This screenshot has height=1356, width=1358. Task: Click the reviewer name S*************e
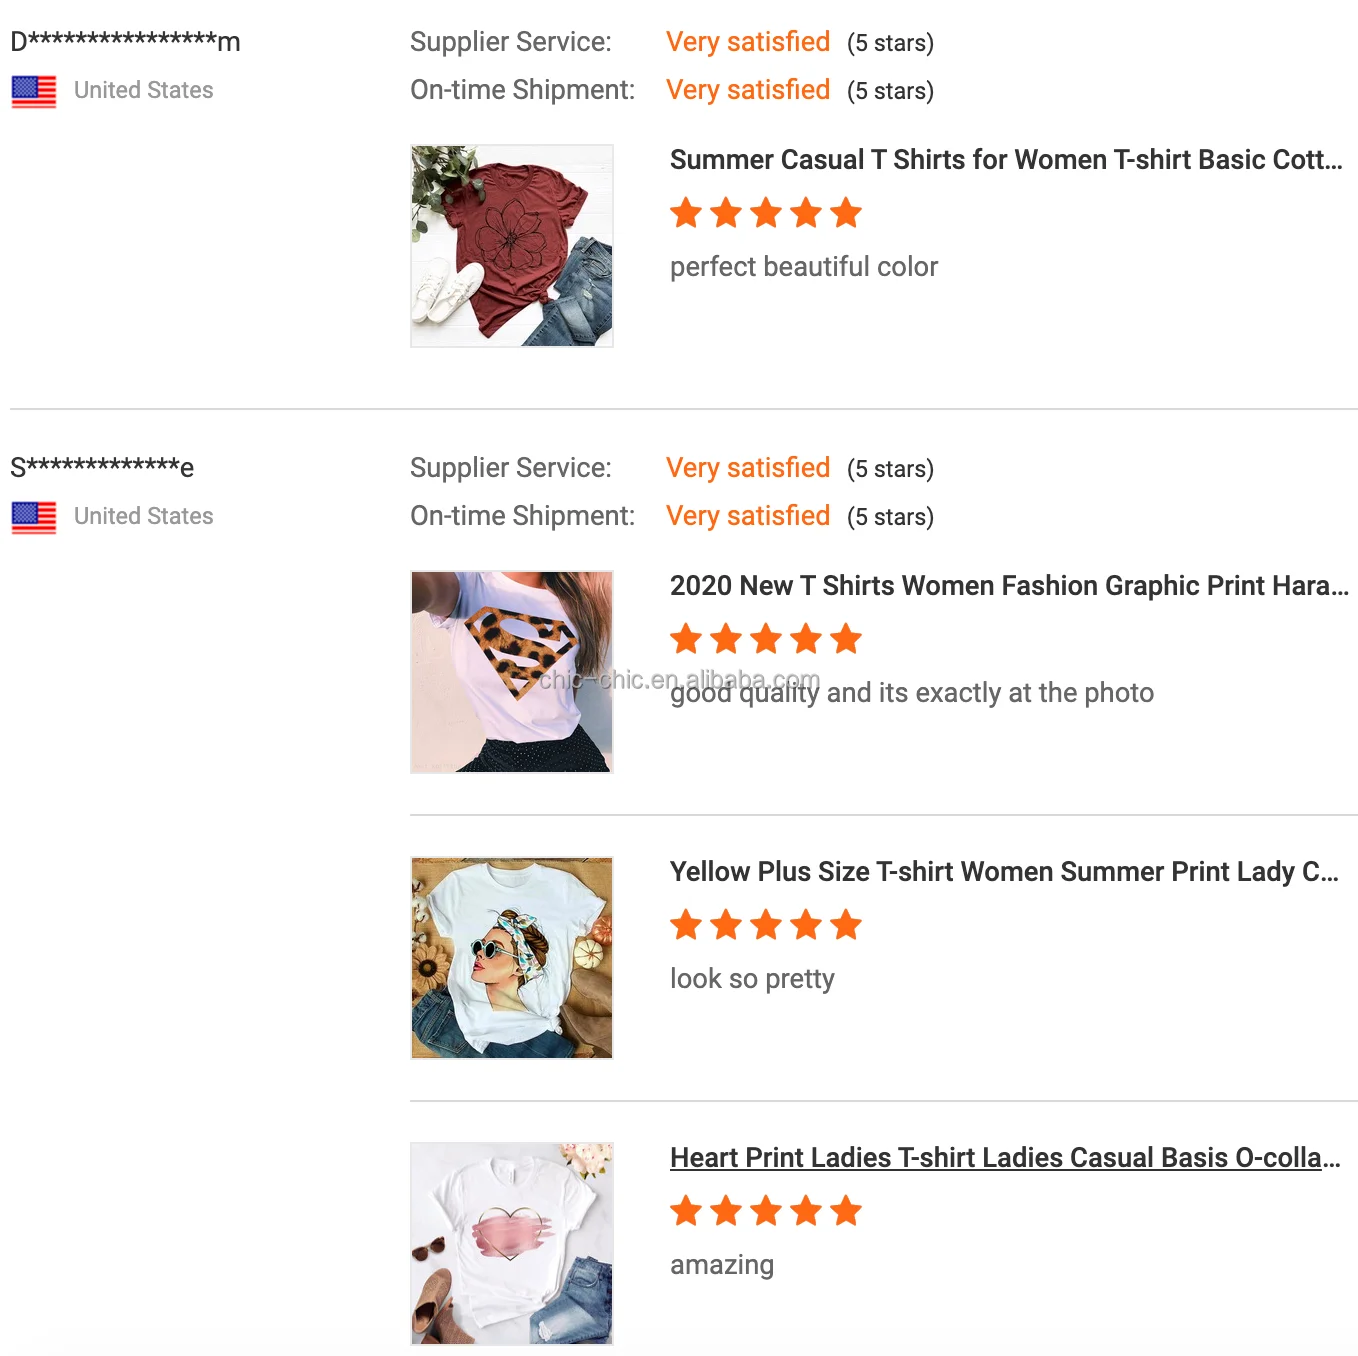tap(102, 468)
